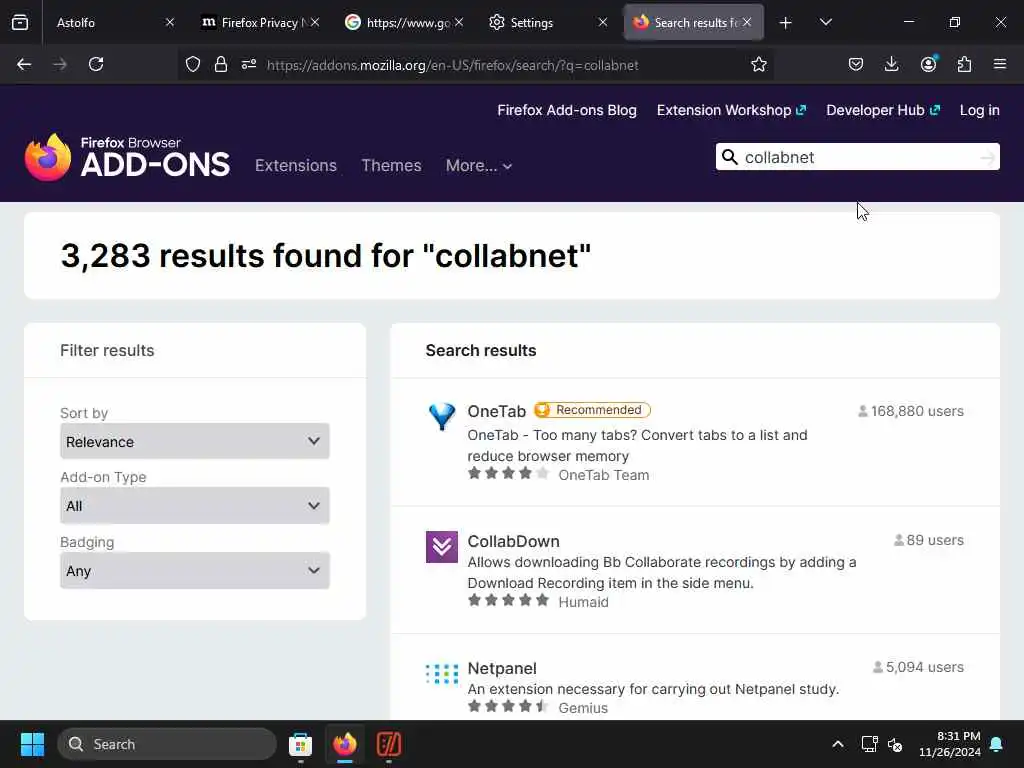Close the Settings tab
1024x768 pixels.
602,23
